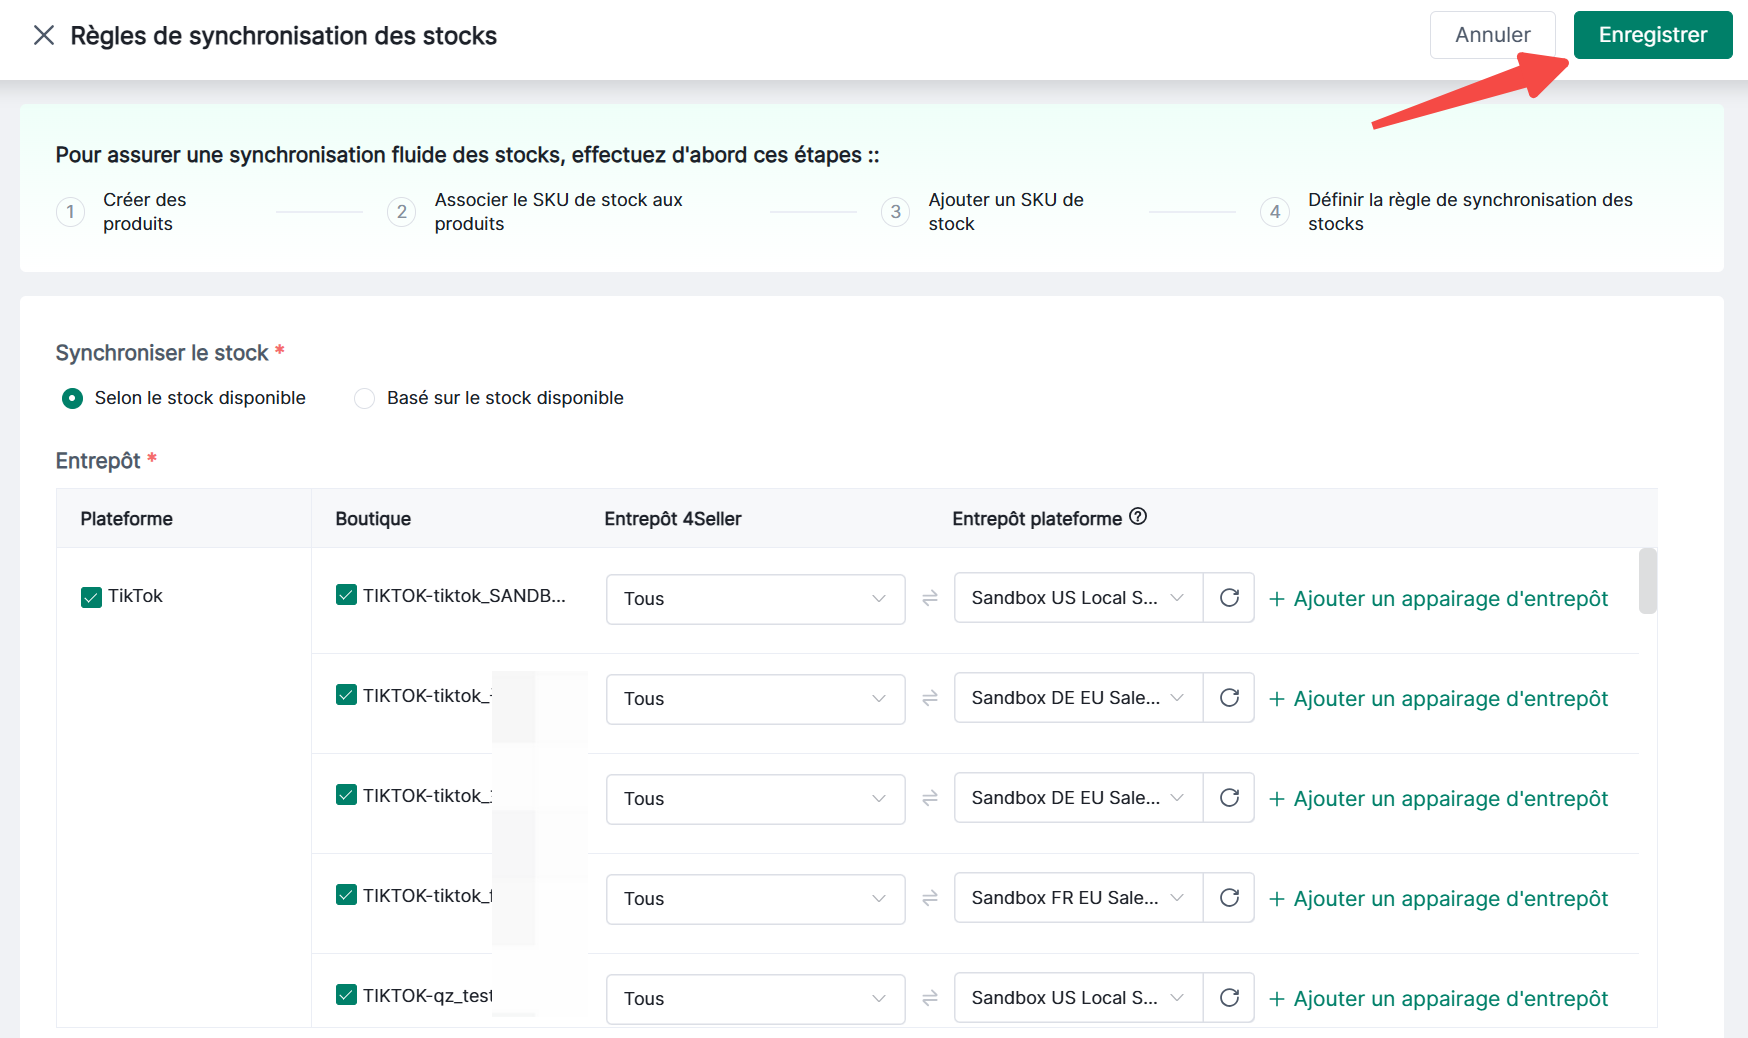Click plus icon to add pairing for Sandbox FR
The width and height of the screenshot is (1748, 1038).
(x=1277, y=899)
